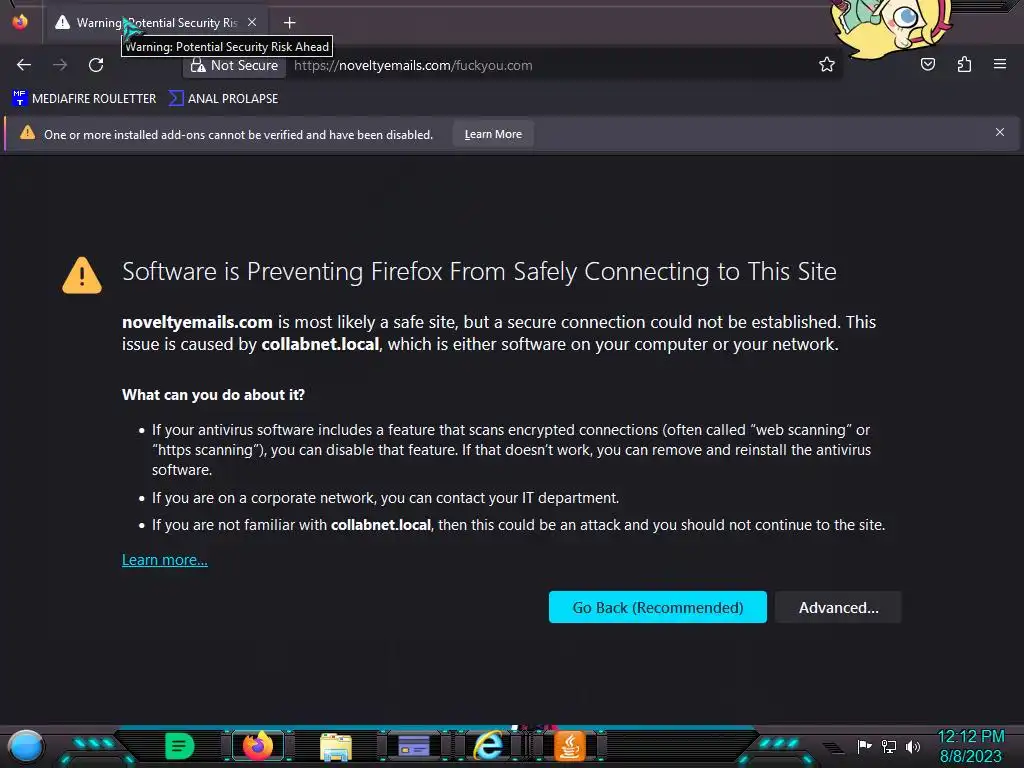This screenshot has width=1024, height=768.
Task: Bookmark this page with the star icon
Action: (x=827, y=65)
